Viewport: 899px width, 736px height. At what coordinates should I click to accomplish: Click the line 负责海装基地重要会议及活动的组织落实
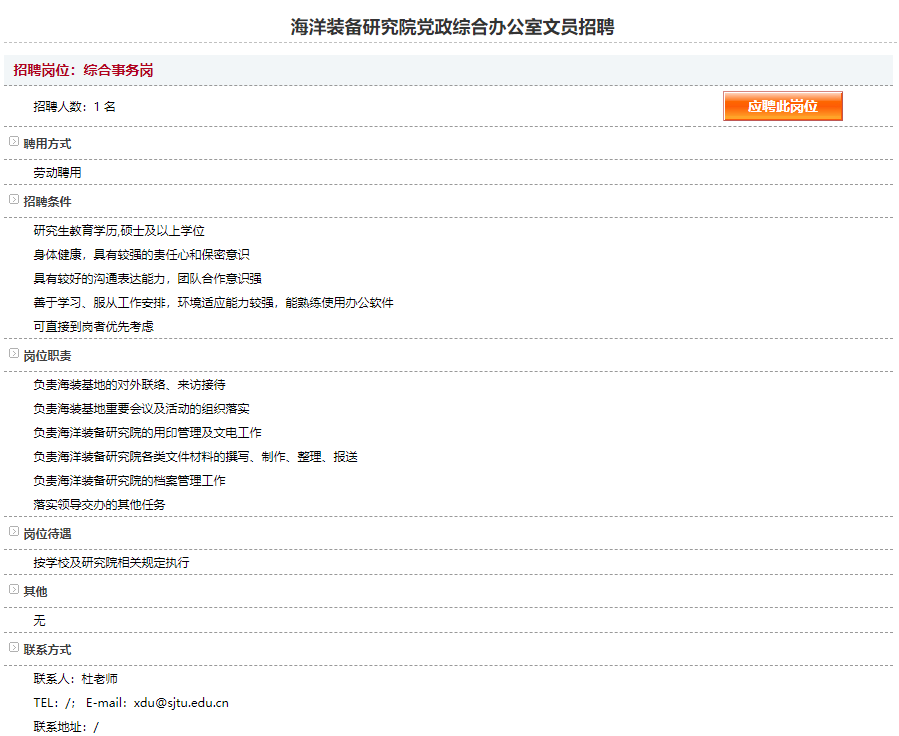pyautogui.click(x=142, y=409)
